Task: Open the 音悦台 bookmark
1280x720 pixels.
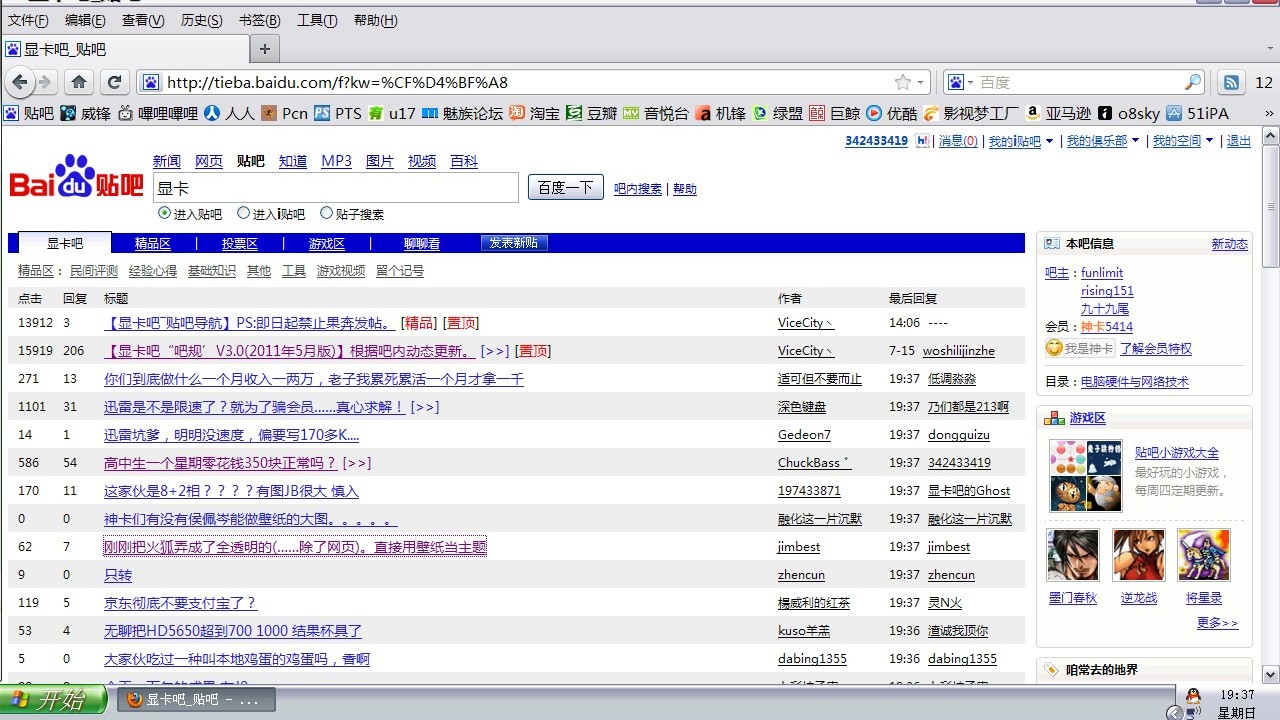Action: point(656,113)
